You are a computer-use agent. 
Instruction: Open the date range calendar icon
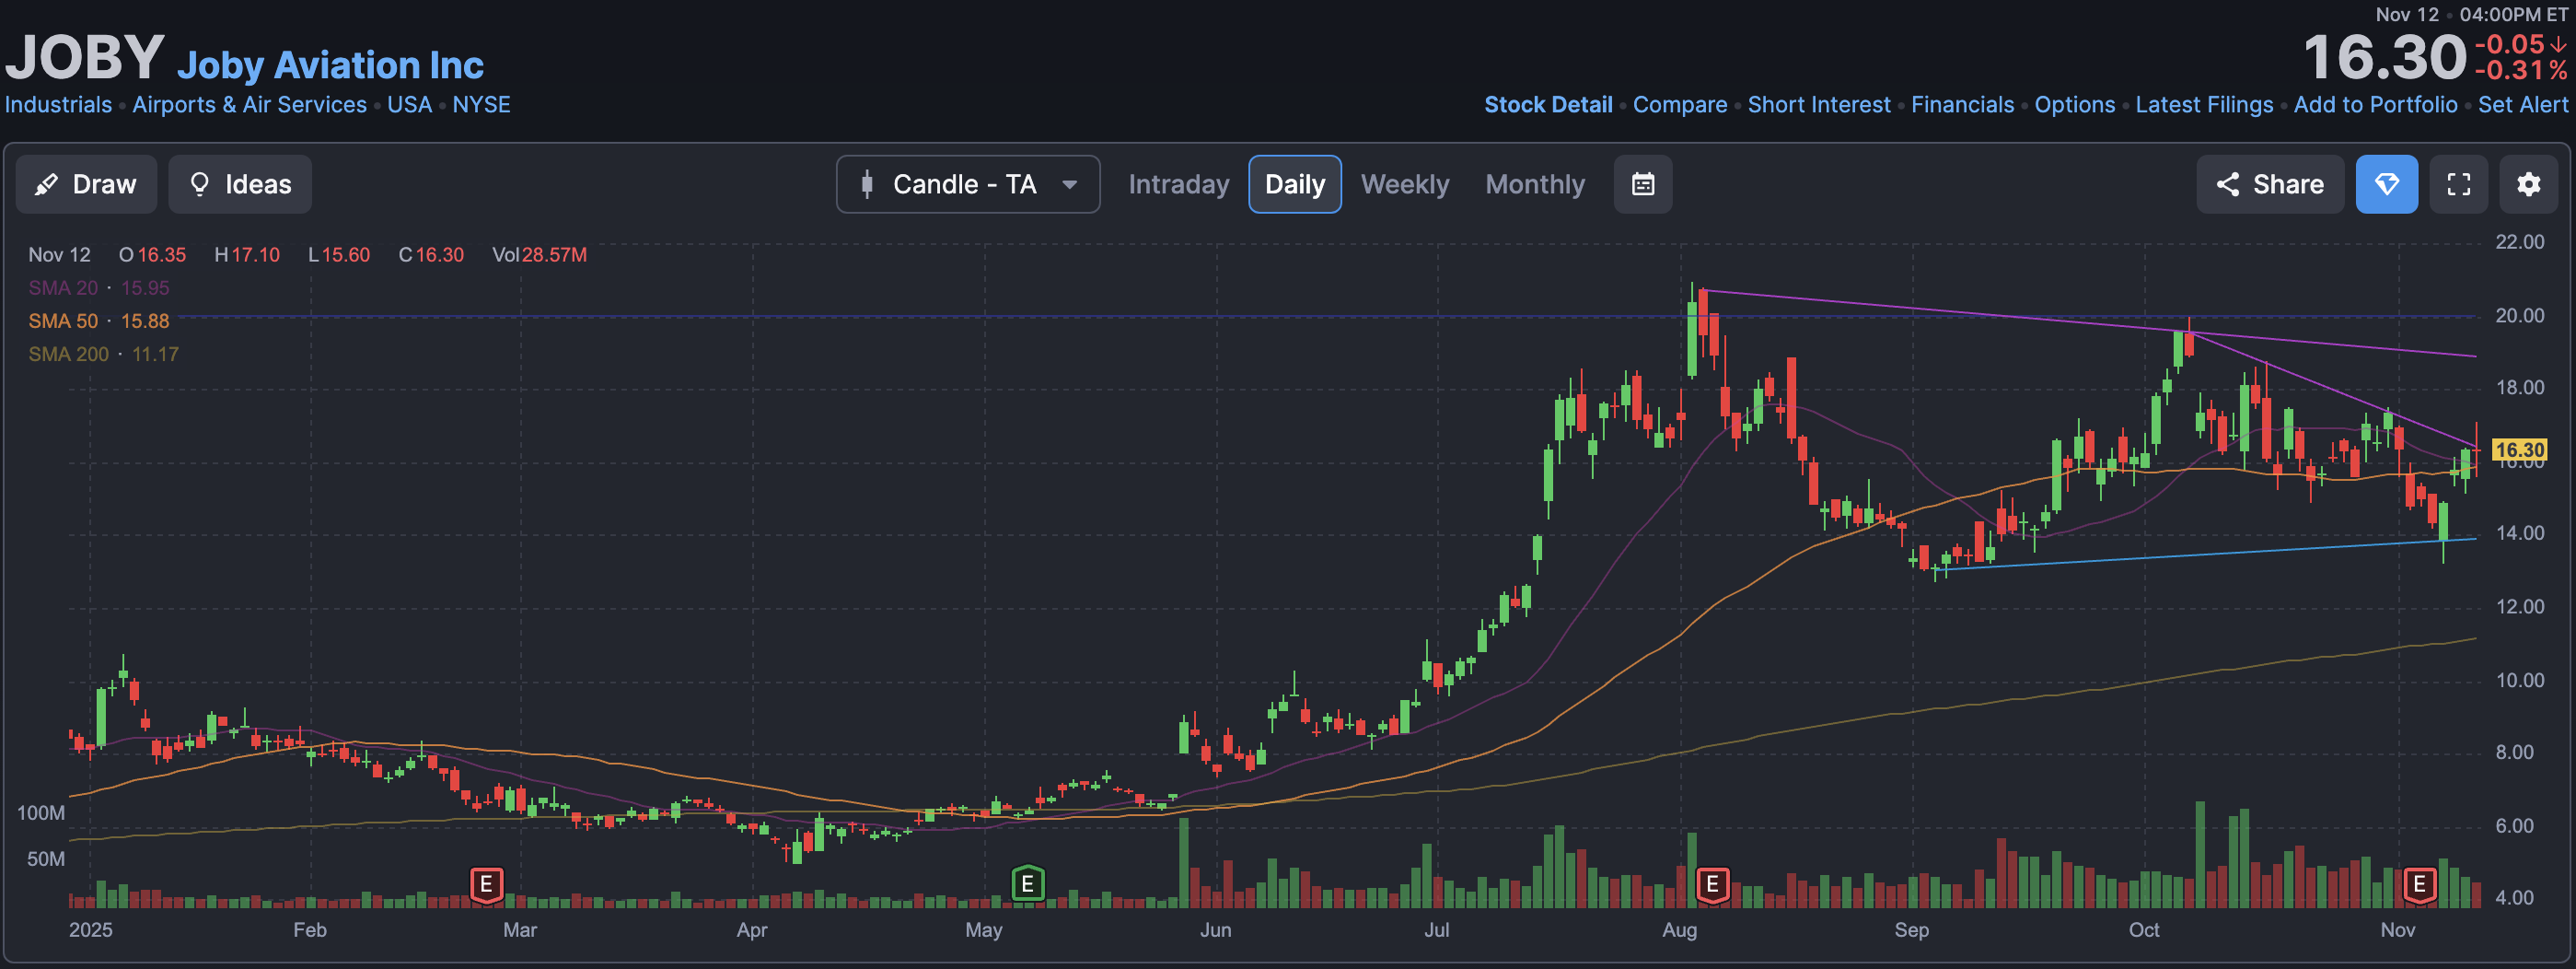tap(1643, 184)
